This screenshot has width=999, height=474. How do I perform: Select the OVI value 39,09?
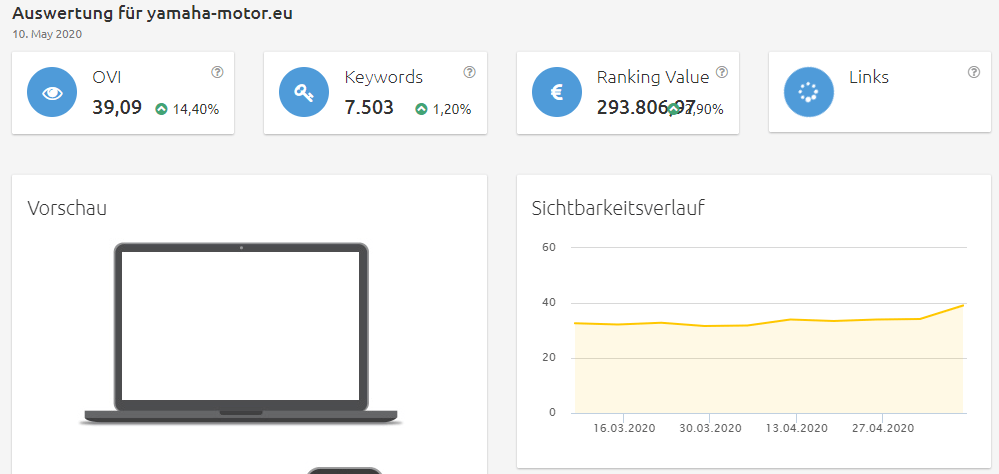117,108
